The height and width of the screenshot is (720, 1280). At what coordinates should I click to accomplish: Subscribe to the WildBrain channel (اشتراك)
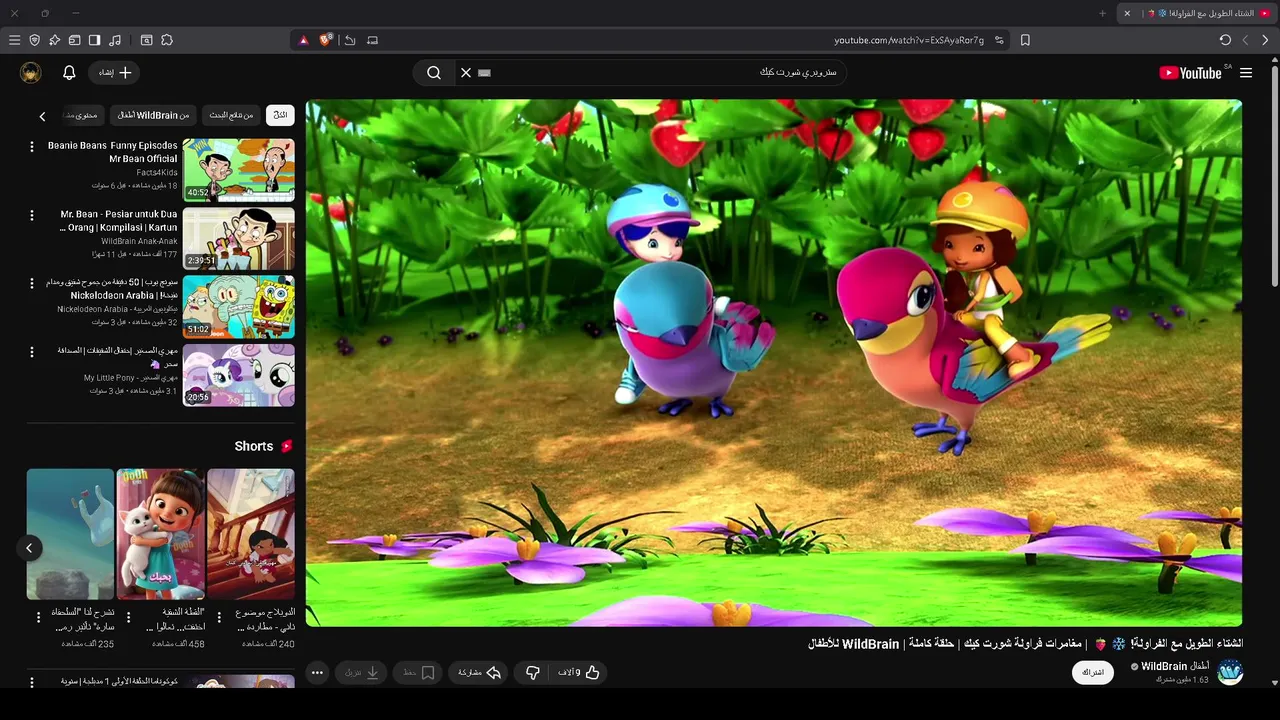(1093, 672)
